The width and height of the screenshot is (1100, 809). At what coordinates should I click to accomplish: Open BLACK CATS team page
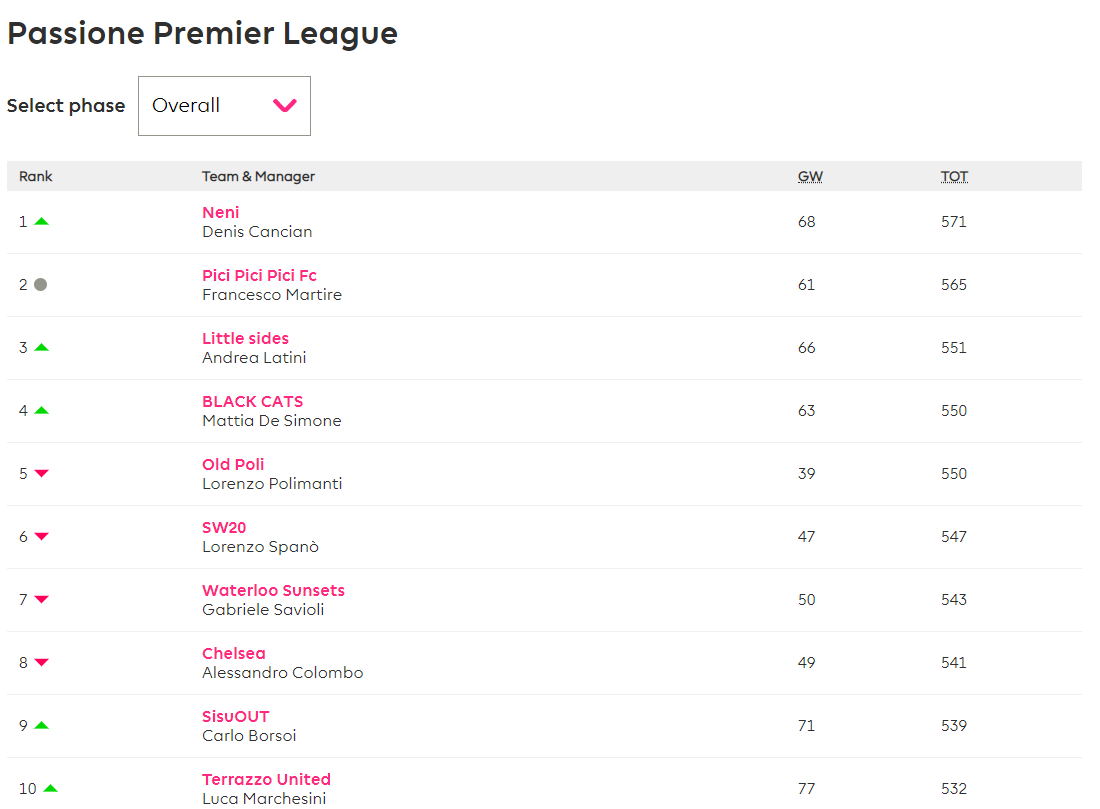(x=252, y=401)
